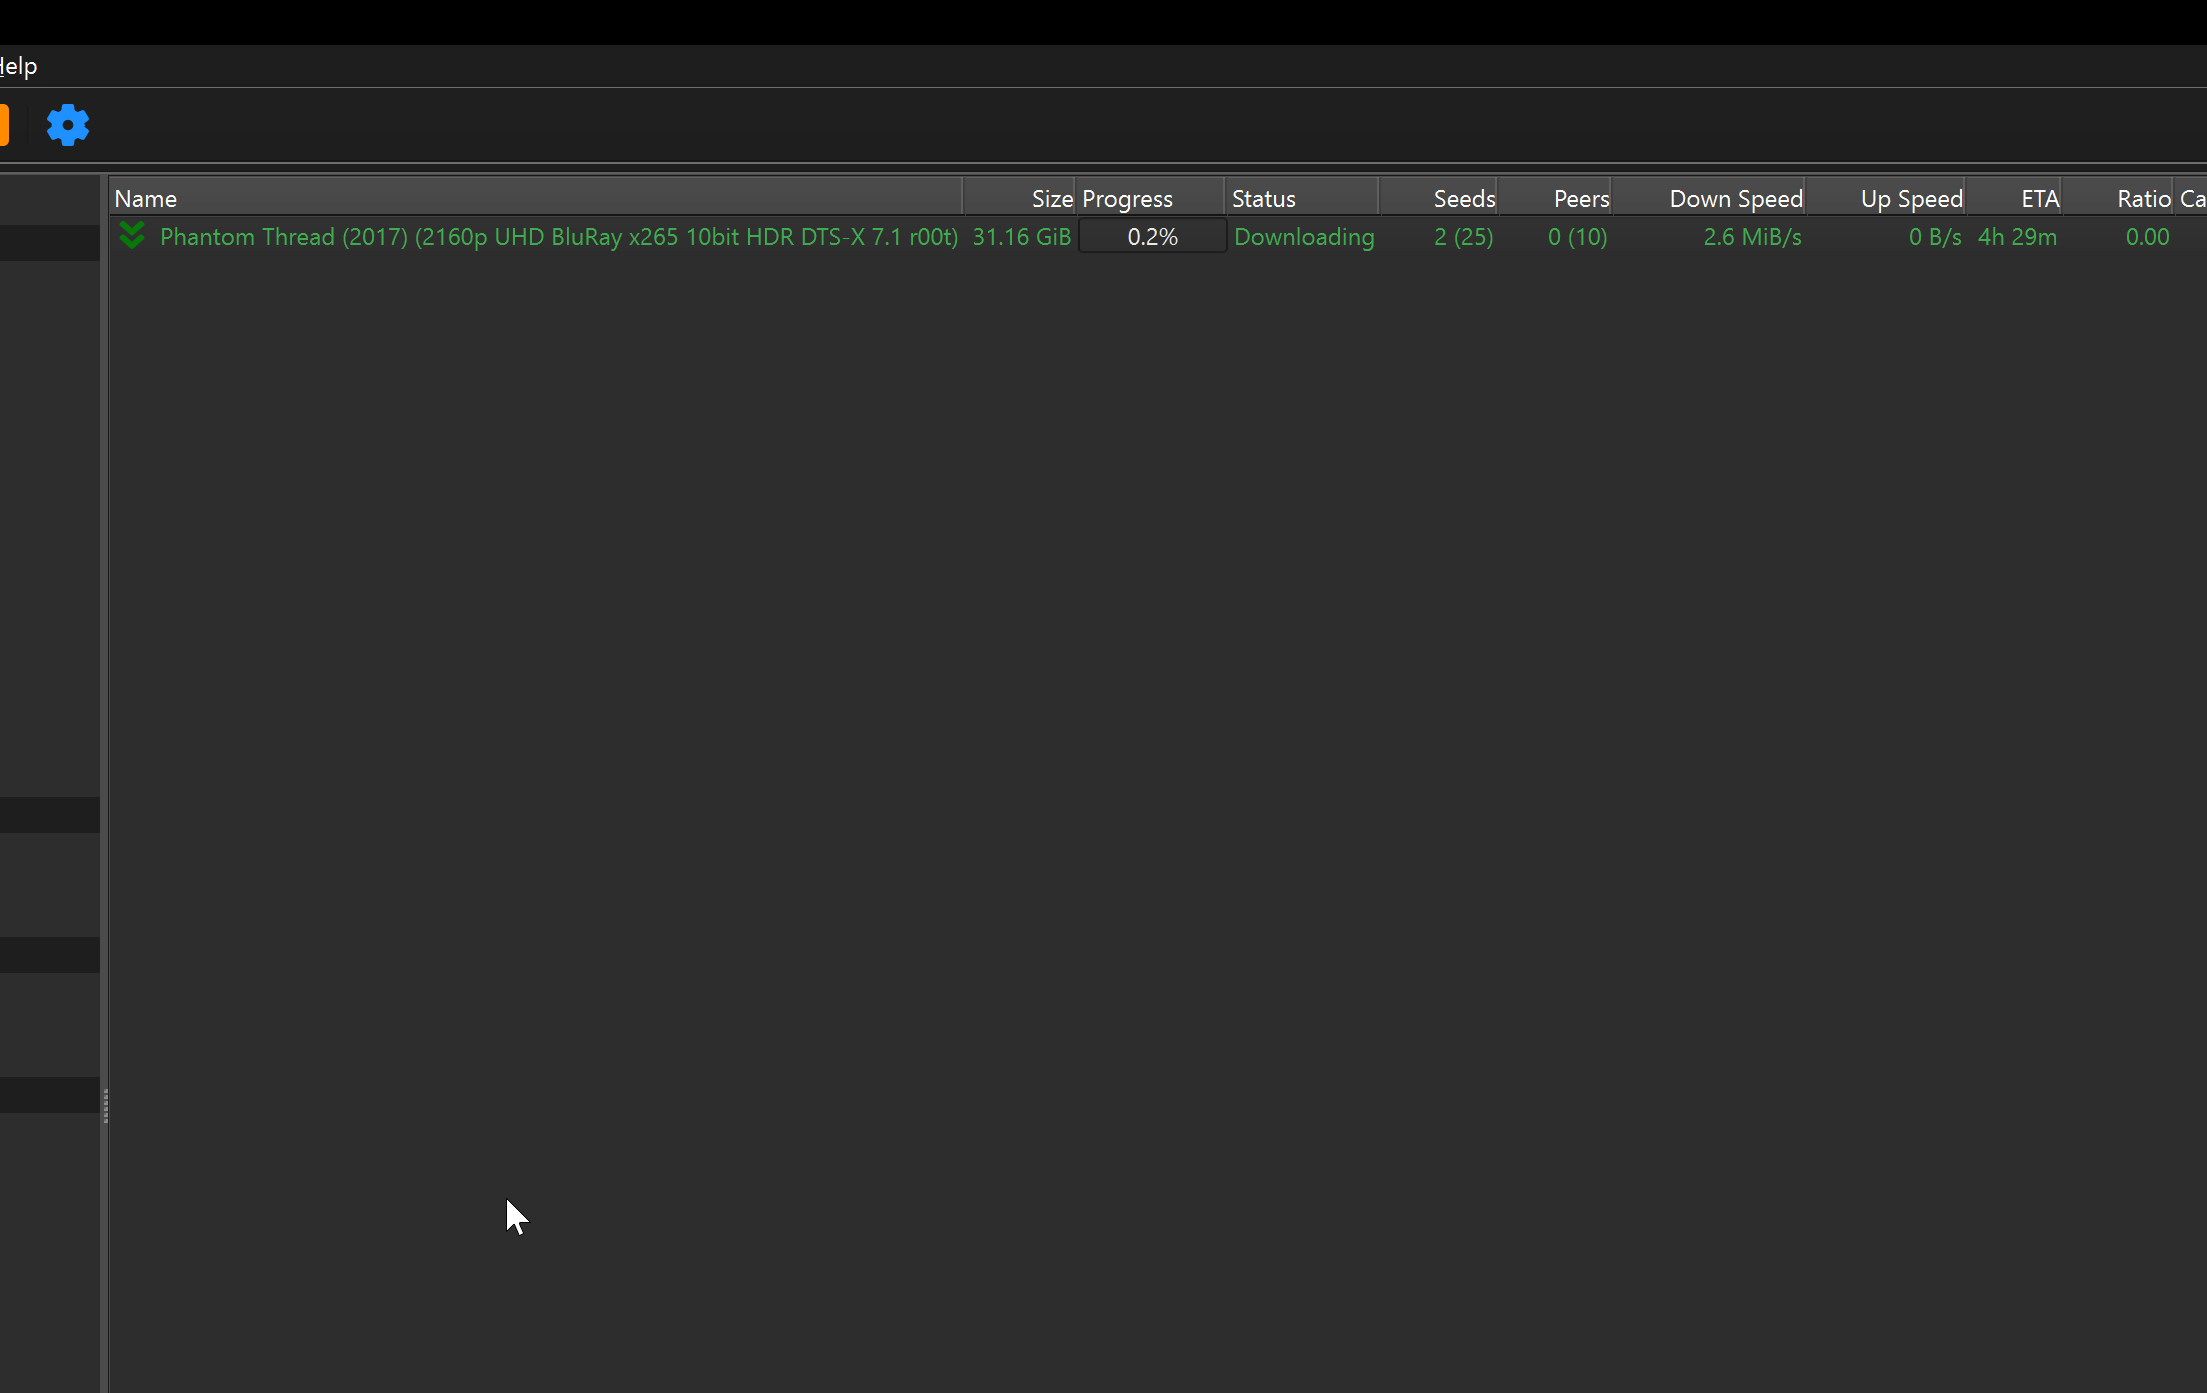This screenshot has width=2207, height=1393.
Task: Click the 4h 29m ETA cell
Action: click(2017, 237)
